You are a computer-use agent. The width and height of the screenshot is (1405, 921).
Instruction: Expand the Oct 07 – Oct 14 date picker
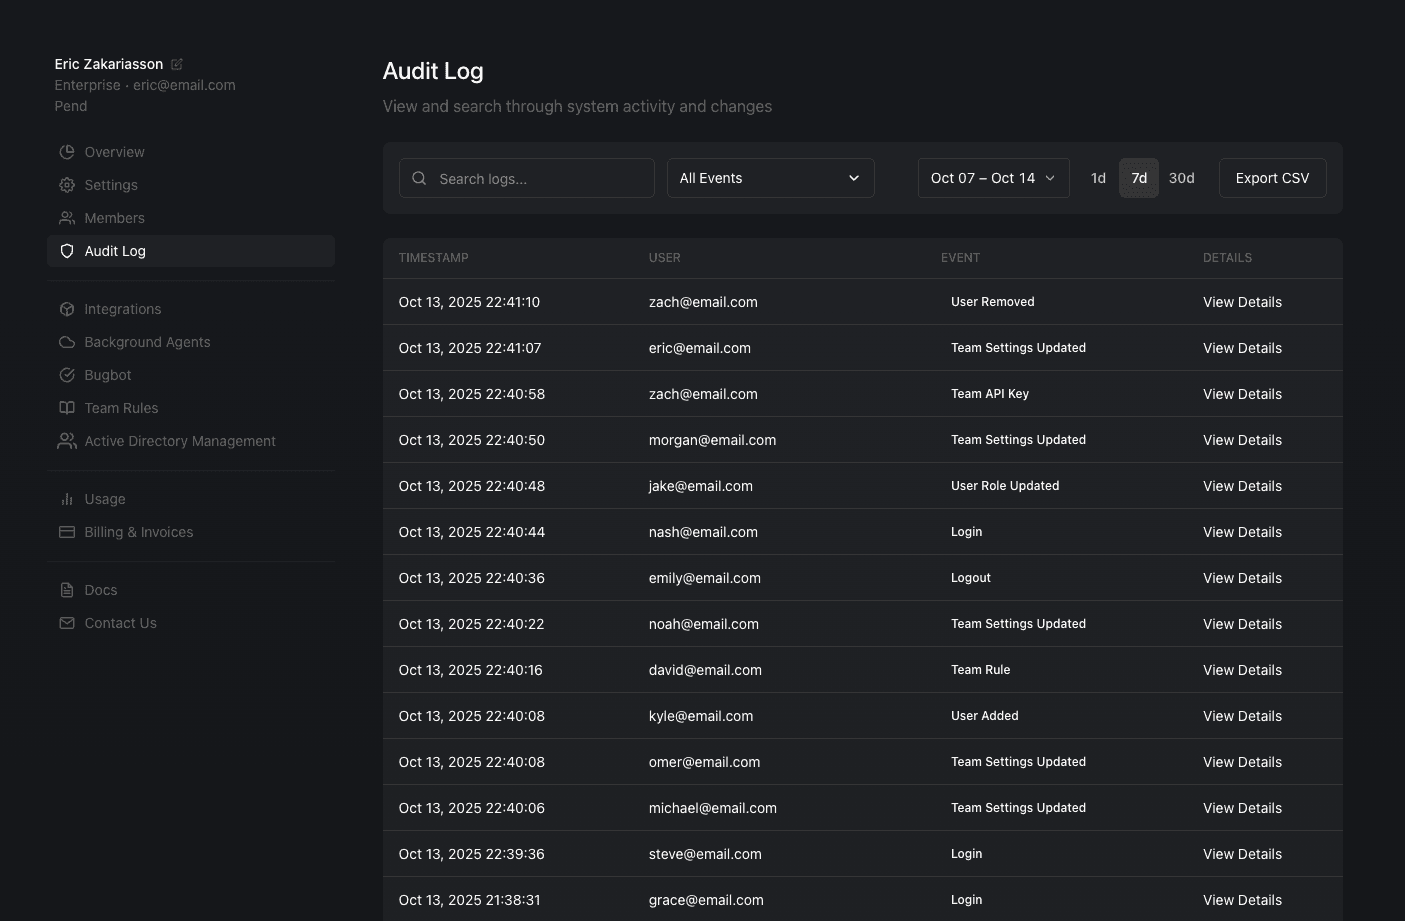[x=992, y=177]
